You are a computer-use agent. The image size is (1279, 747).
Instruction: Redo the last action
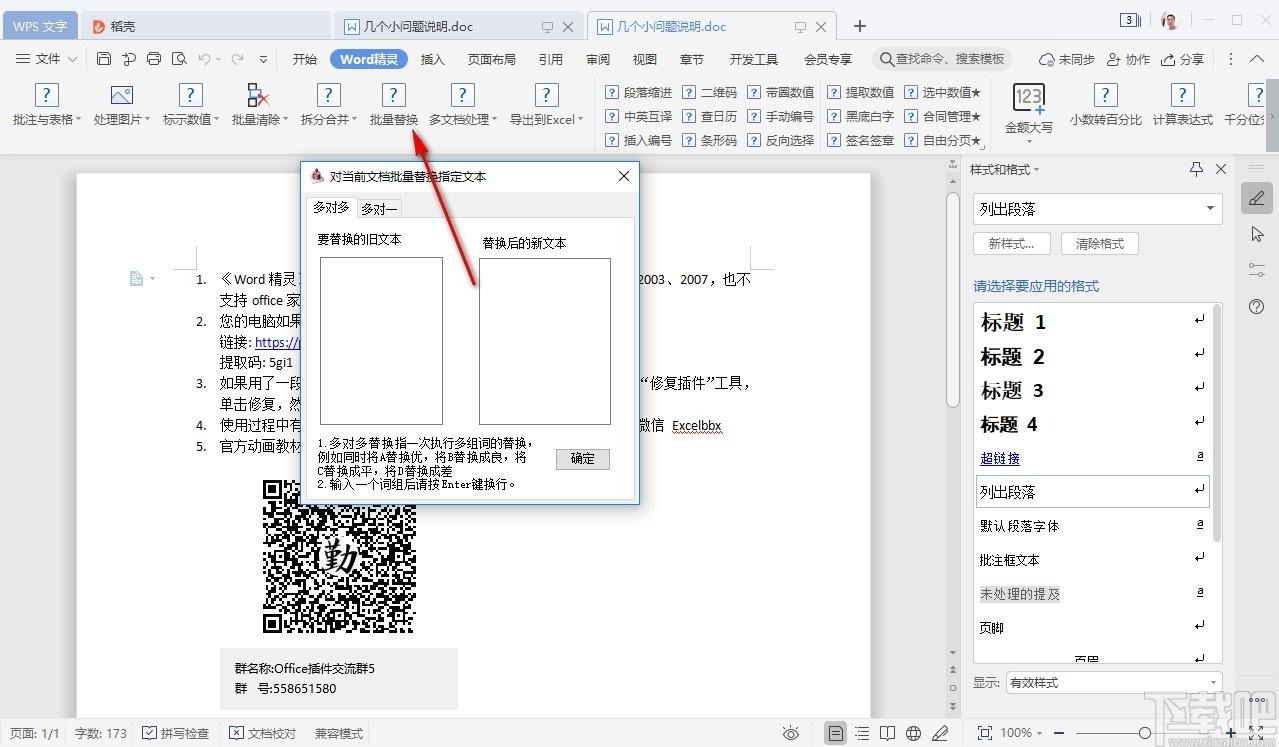237,59
